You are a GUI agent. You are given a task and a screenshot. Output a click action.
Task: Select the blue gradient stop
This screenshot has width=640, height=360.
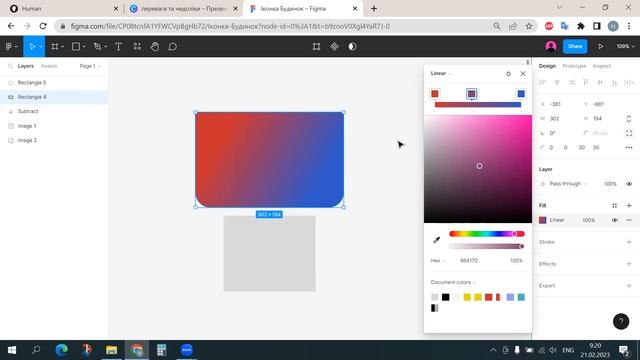point(521,94)
